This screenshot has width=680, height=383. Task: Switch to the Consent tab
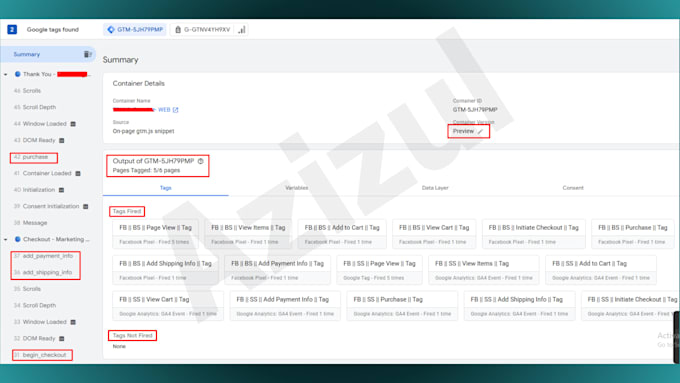[573, 188]
